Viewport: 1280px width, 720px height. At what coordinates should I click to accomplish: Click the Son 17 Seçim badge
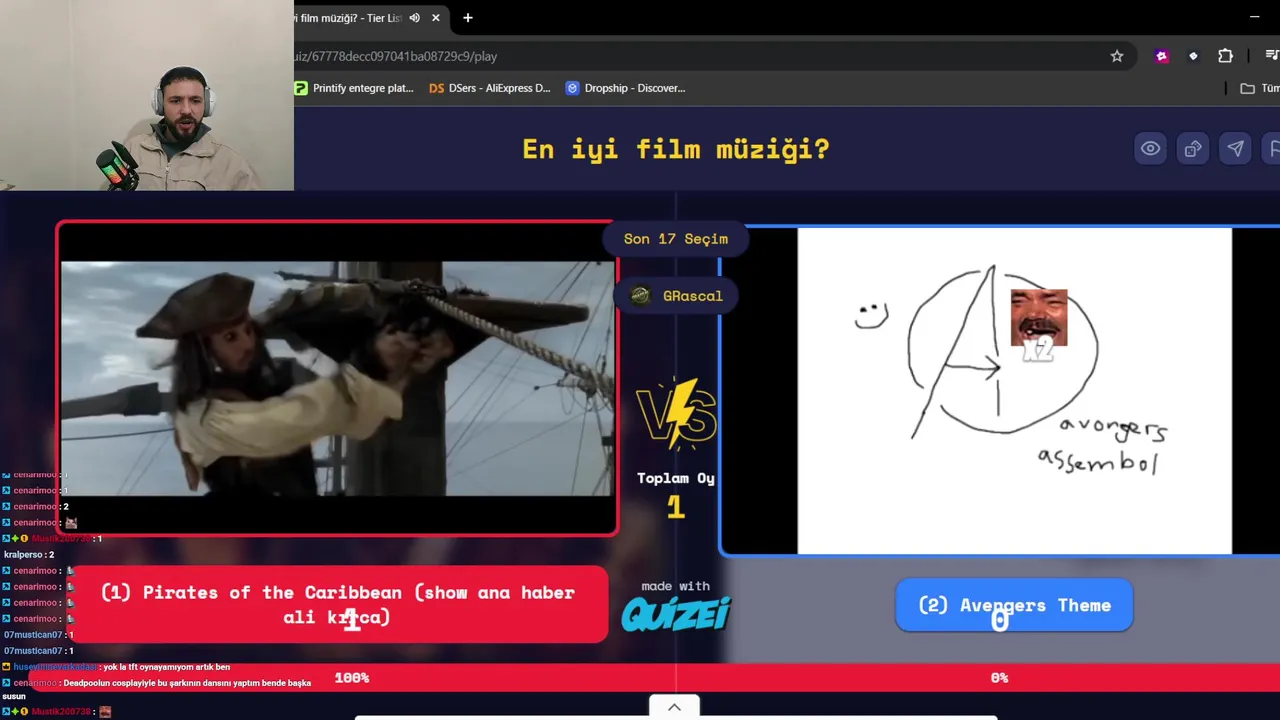(676, 239)
